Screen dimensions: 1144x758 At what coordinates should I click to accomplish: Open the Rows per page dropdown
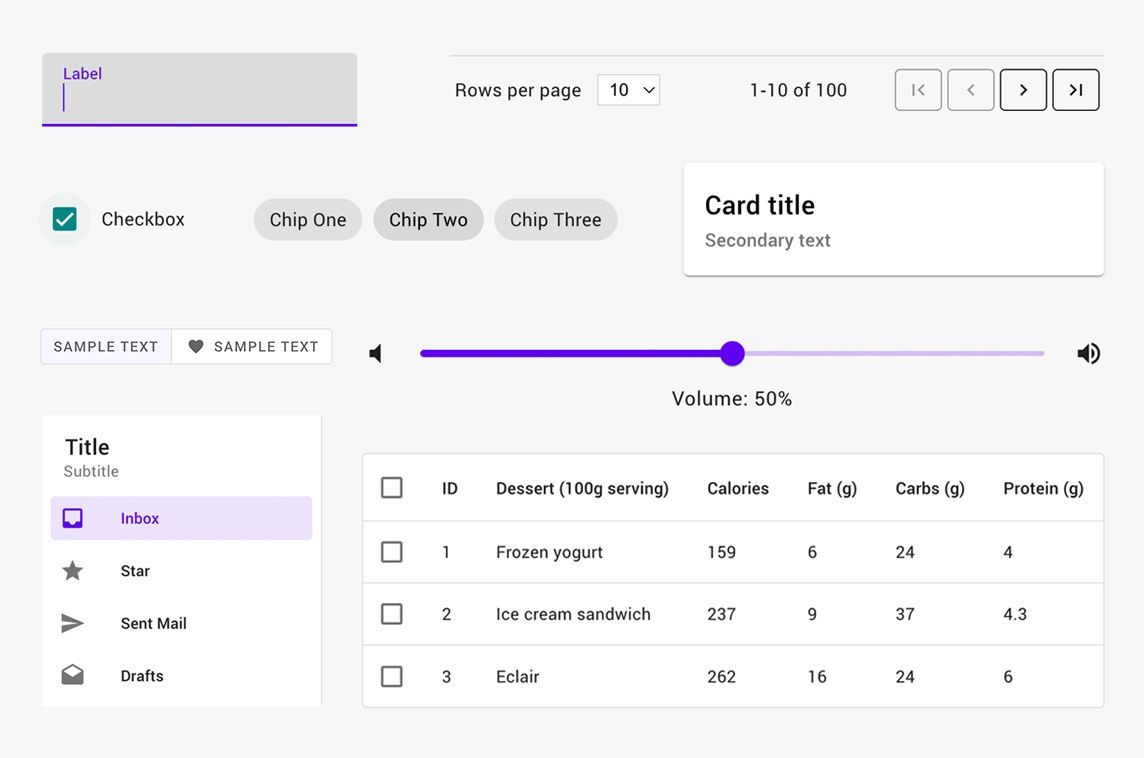coord(629,90)
